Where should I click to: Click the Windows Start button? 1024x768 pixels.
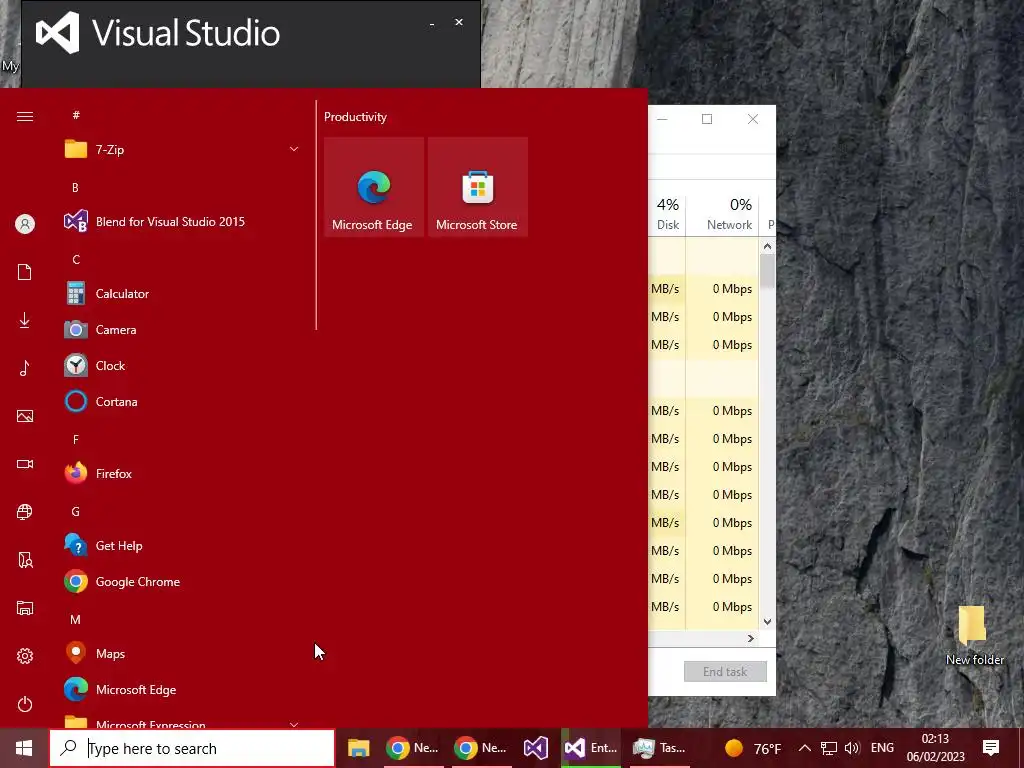[24, 748]
